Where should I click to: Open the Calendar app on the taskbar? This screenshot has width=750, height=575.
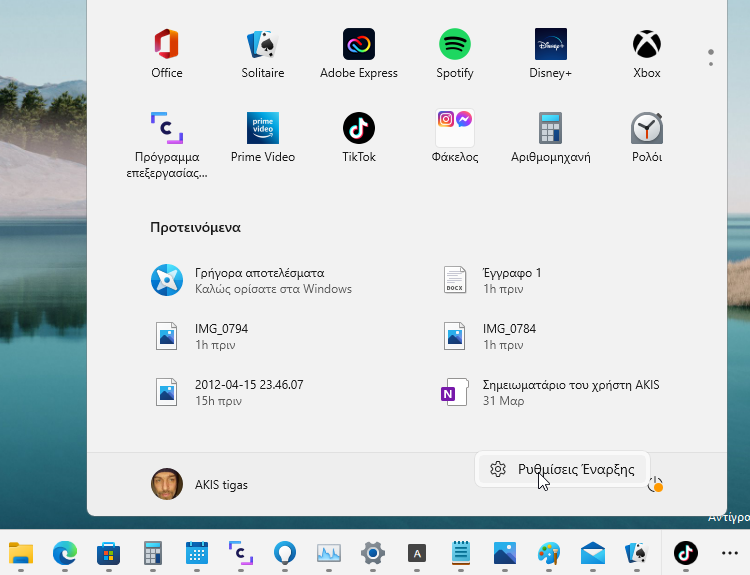[x=197, y=553]
